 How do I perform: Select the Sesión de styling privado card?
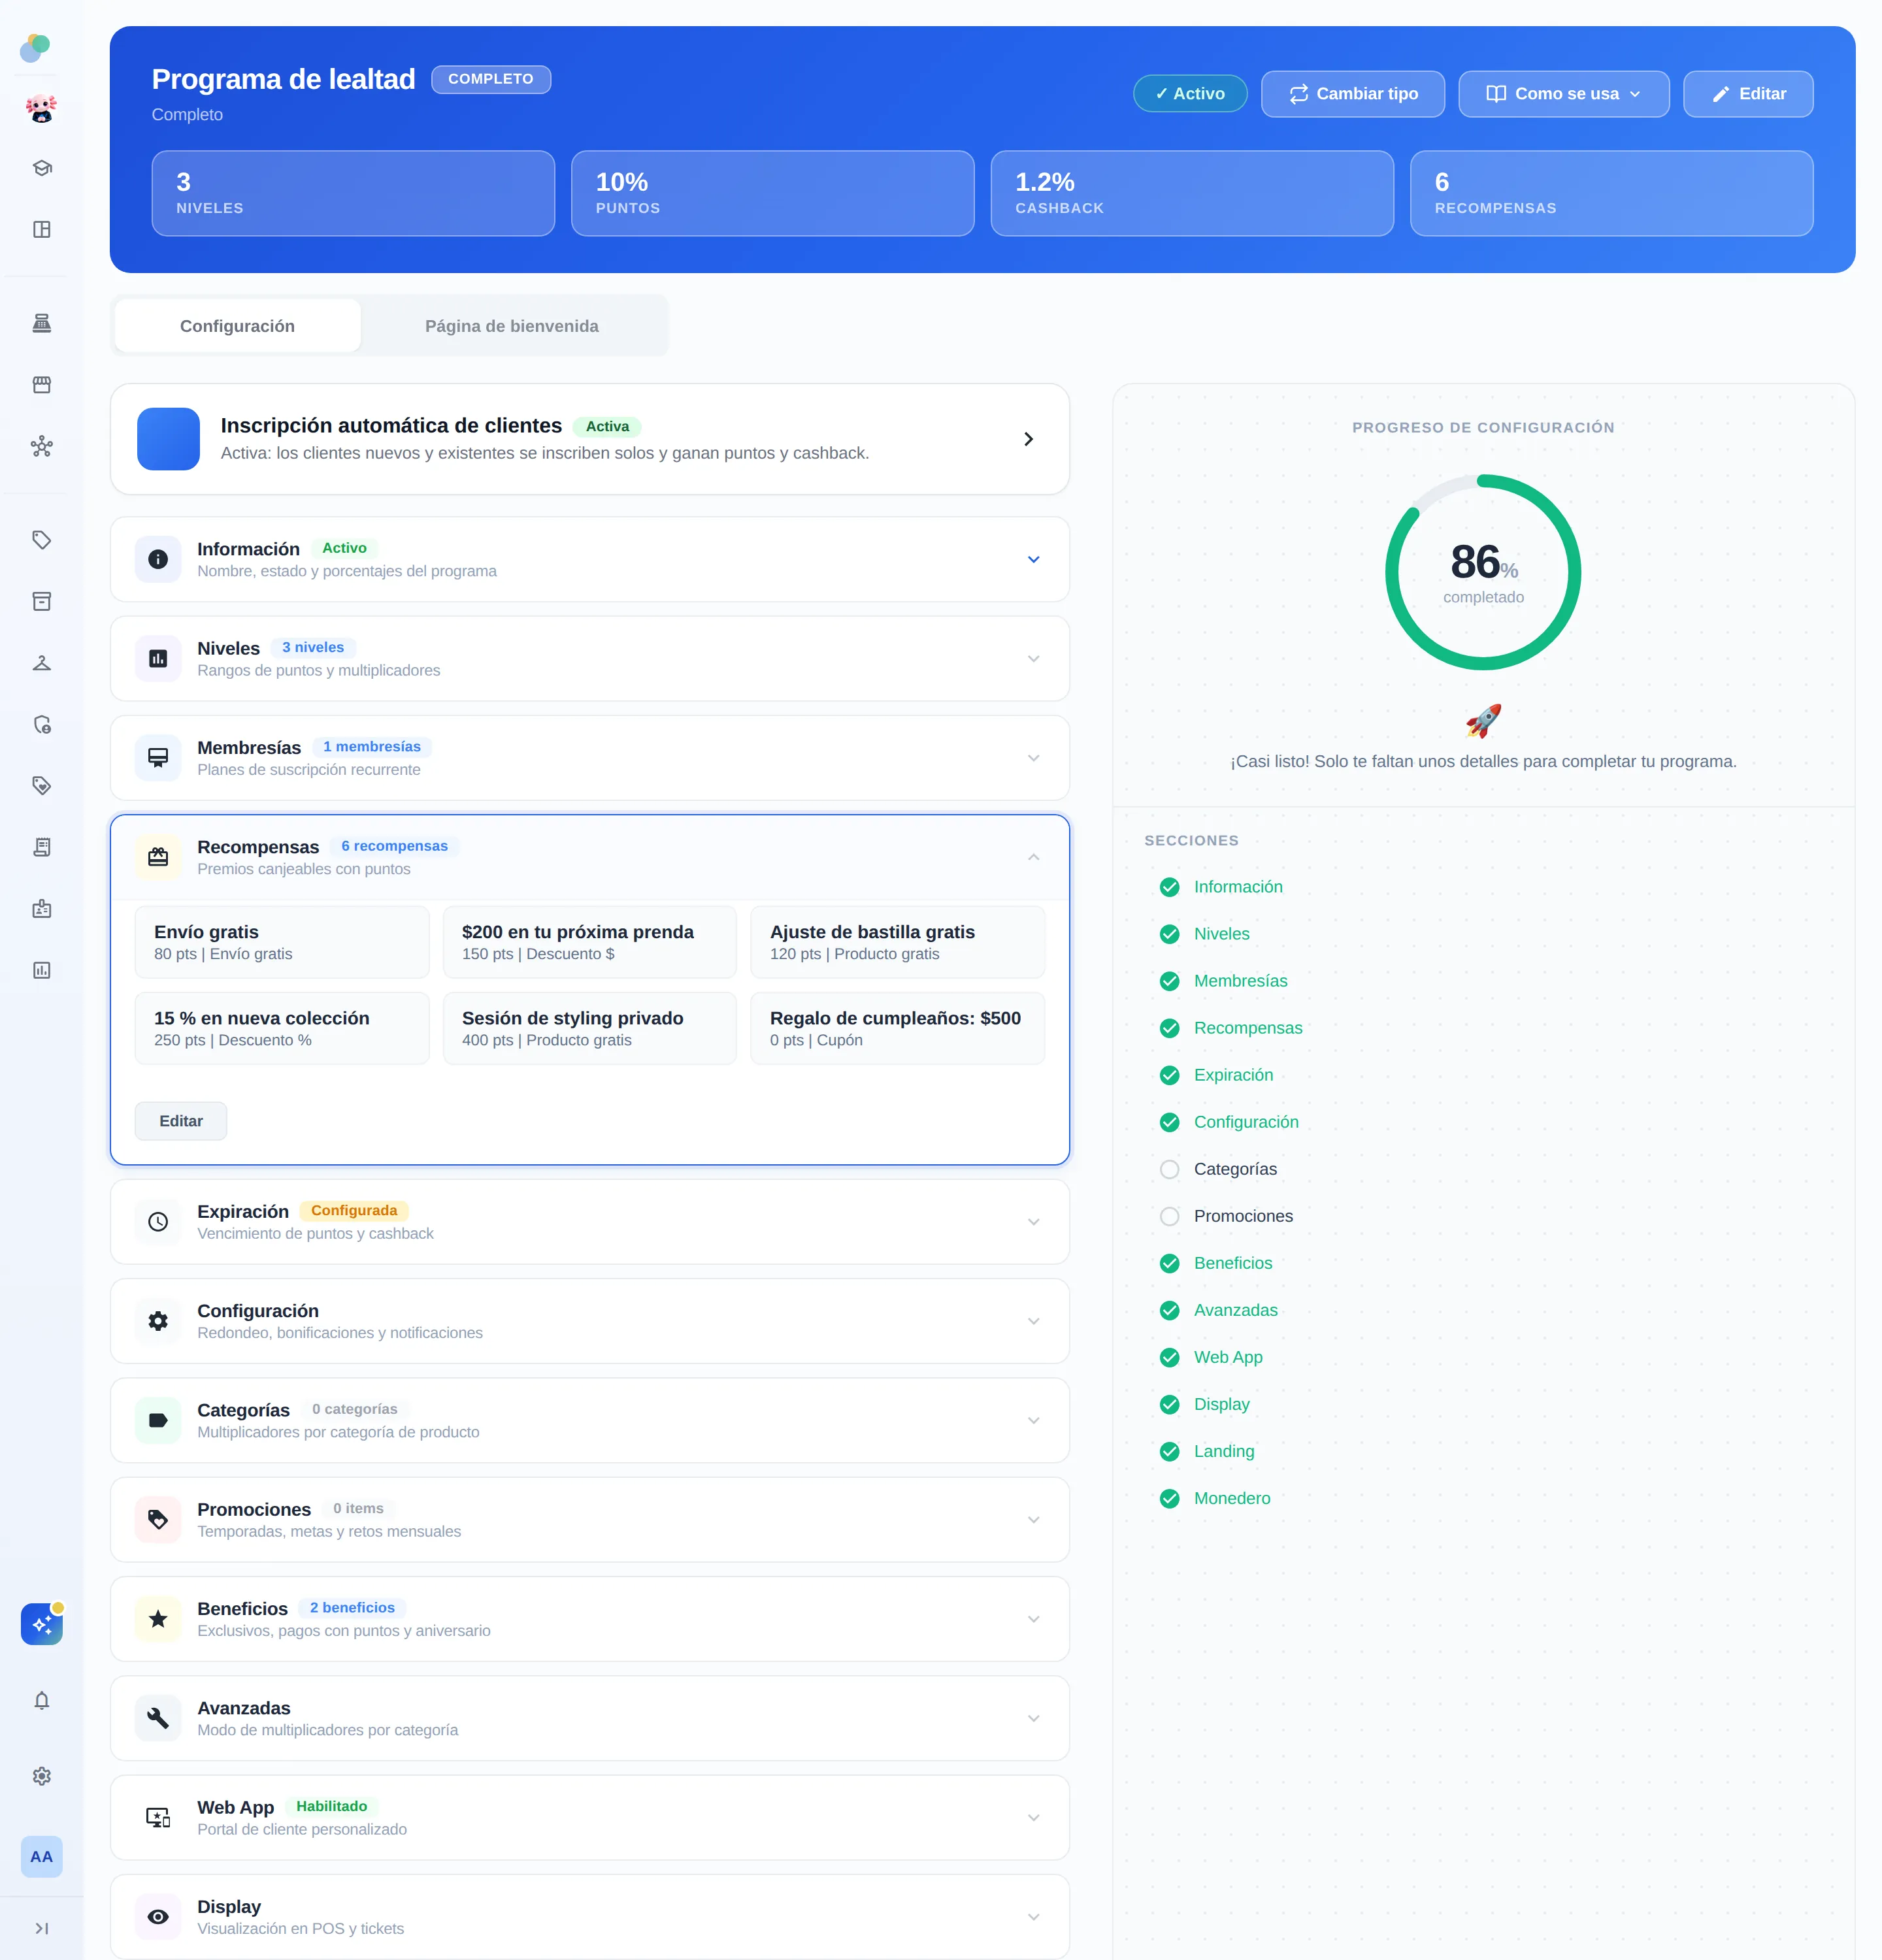[x=589, y=1028]
